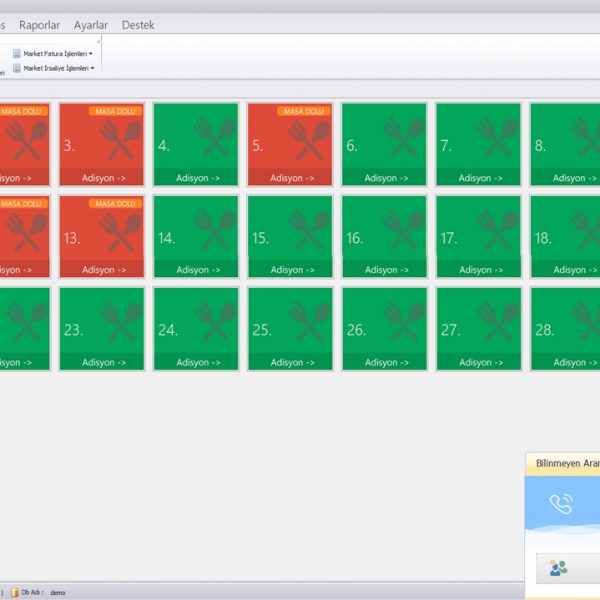Click MASA DOLU badge on table 5
The width and height of the screenshot is (600, 600).
tap(303, 111)
